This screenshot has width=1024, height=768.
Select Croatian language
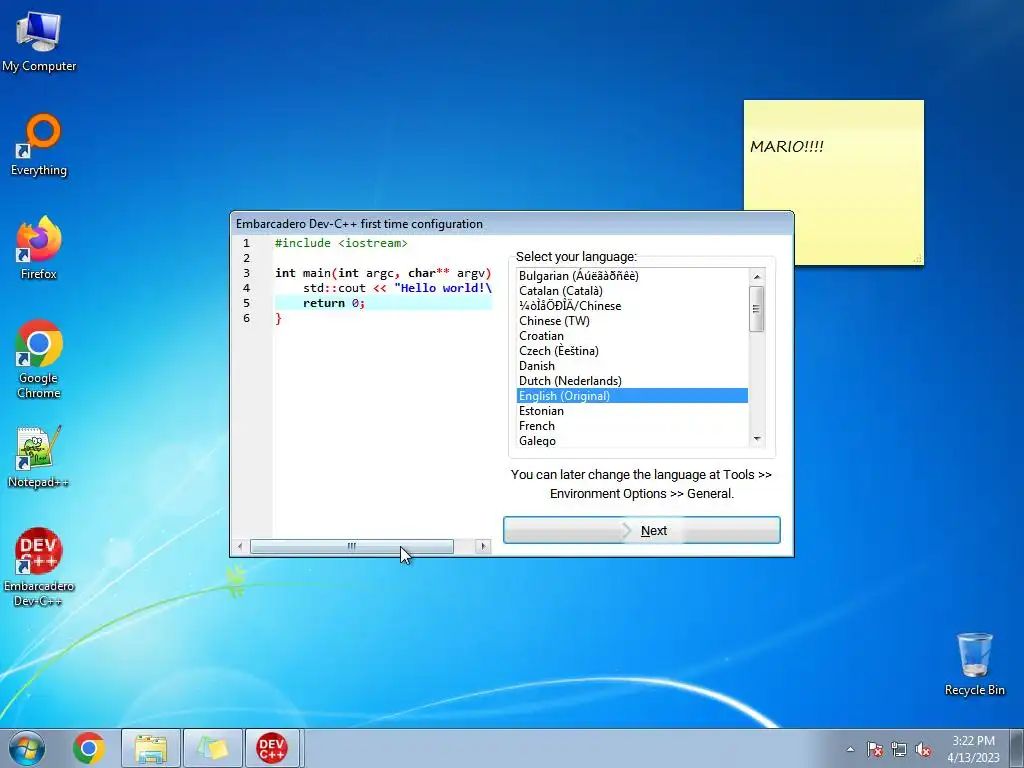(632, 336)
